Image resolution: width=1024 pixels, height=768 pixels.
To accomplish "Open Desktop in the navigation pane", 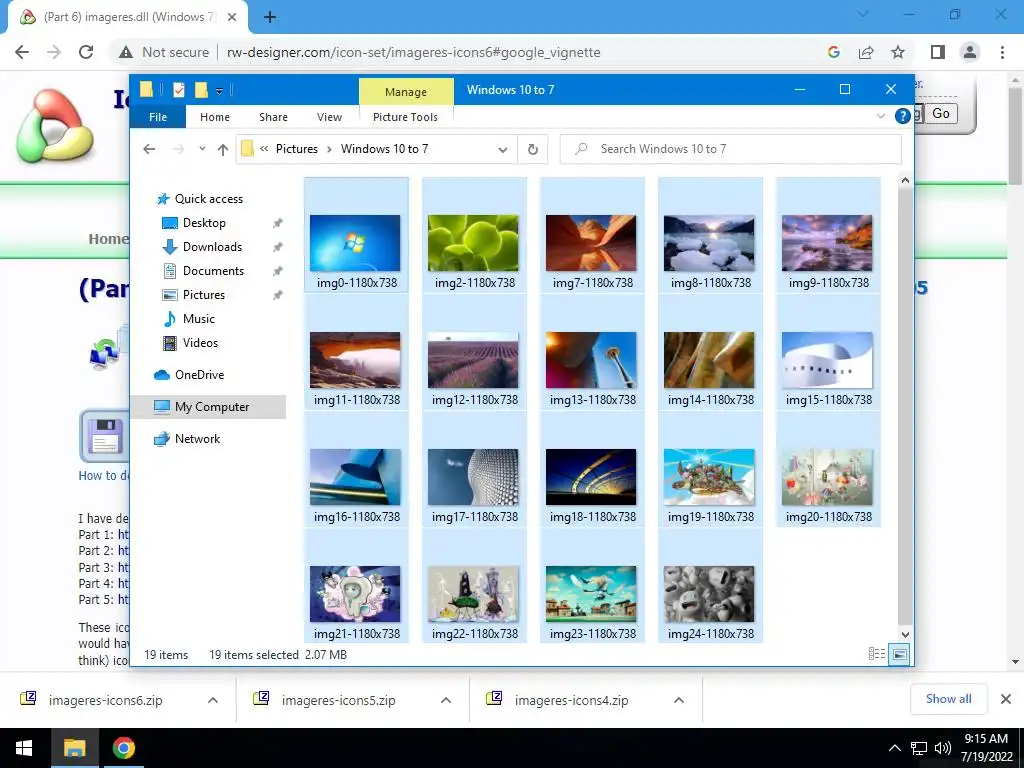I will [204, 223].
